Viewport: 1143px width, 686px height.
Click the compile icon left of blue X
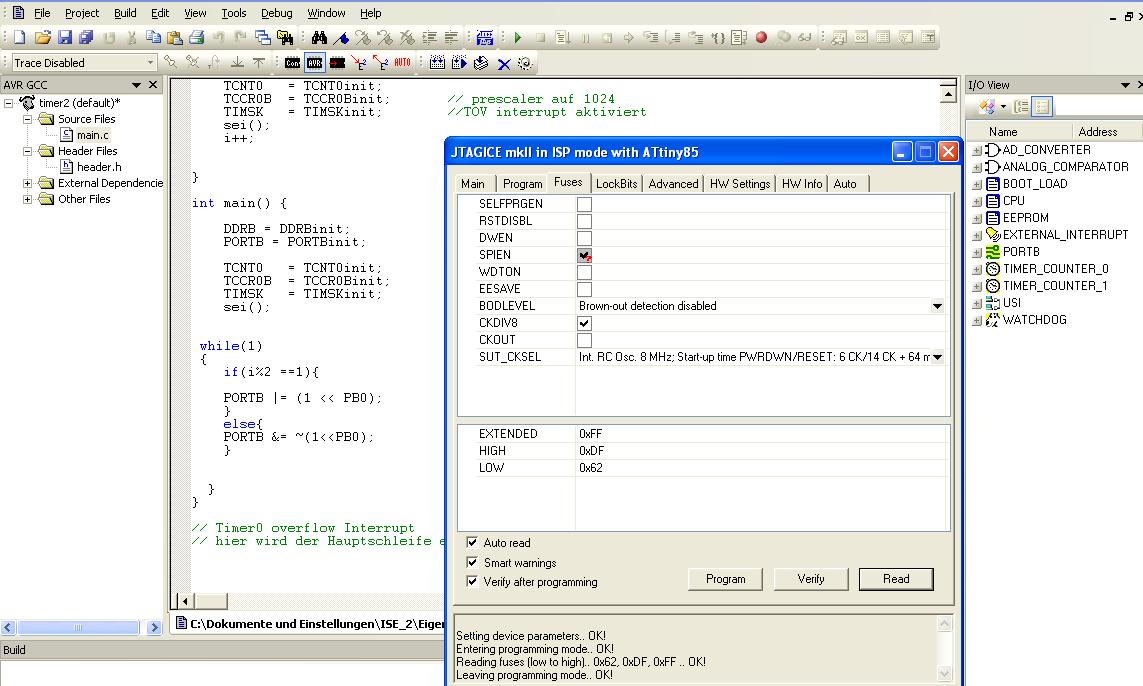tap(481, 63)
